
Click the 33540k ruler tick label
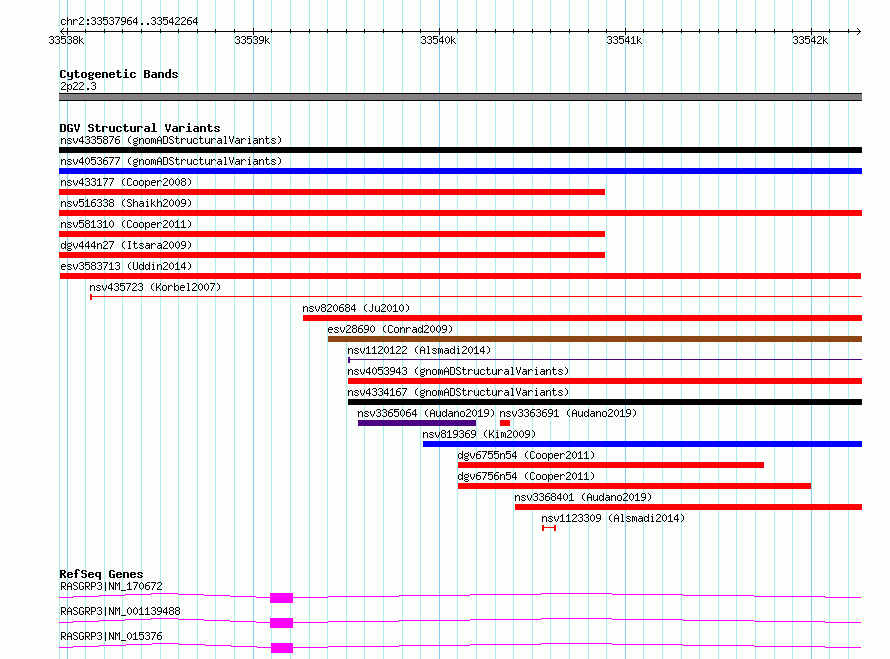pos(438,40)
